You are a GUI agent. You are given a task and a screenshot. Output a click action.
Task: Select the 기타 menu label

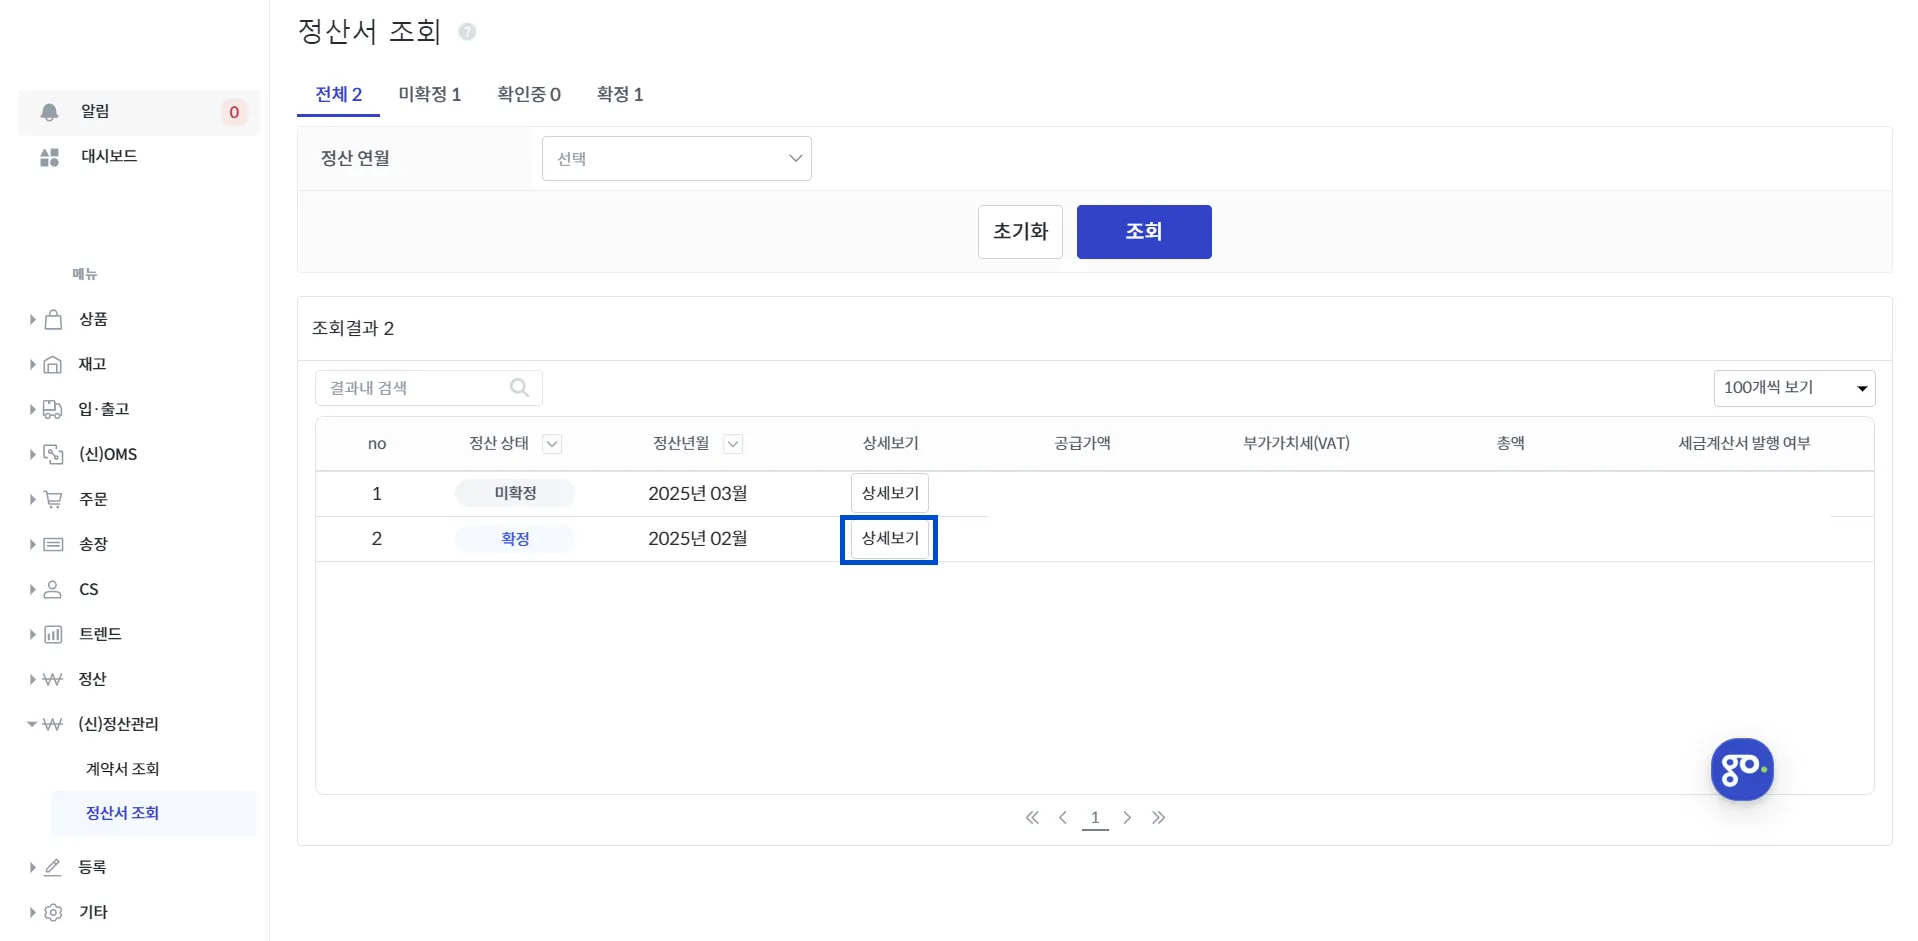click(93, 912)
